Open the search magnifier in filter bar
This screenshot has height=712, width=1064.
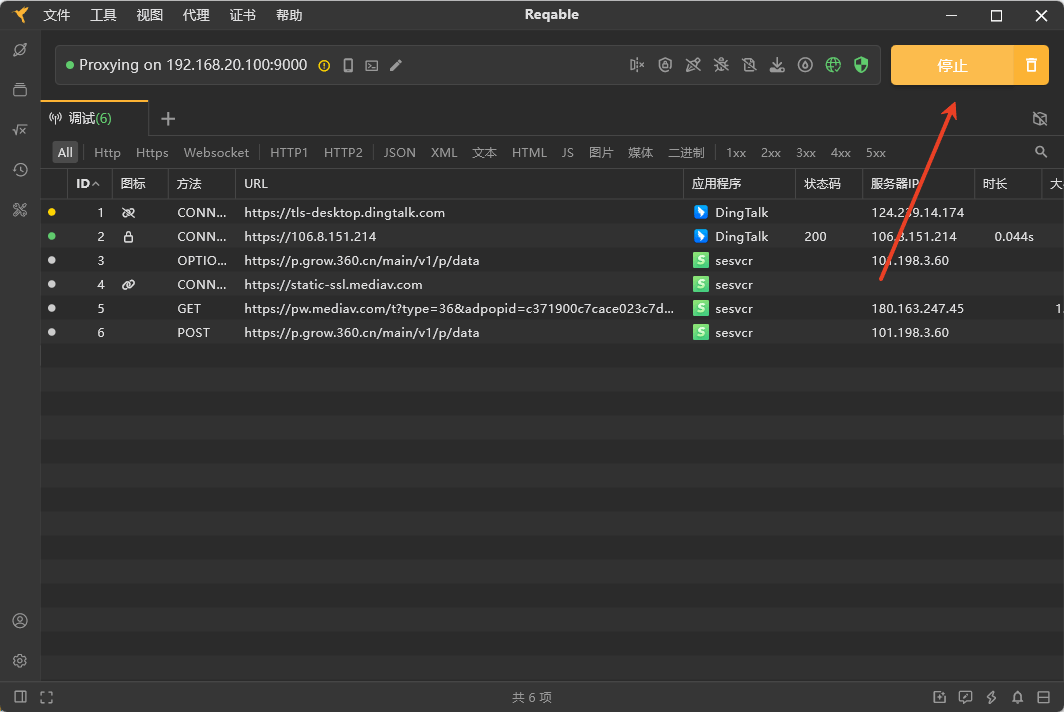pyautogui.click(x=1041, y=152)
